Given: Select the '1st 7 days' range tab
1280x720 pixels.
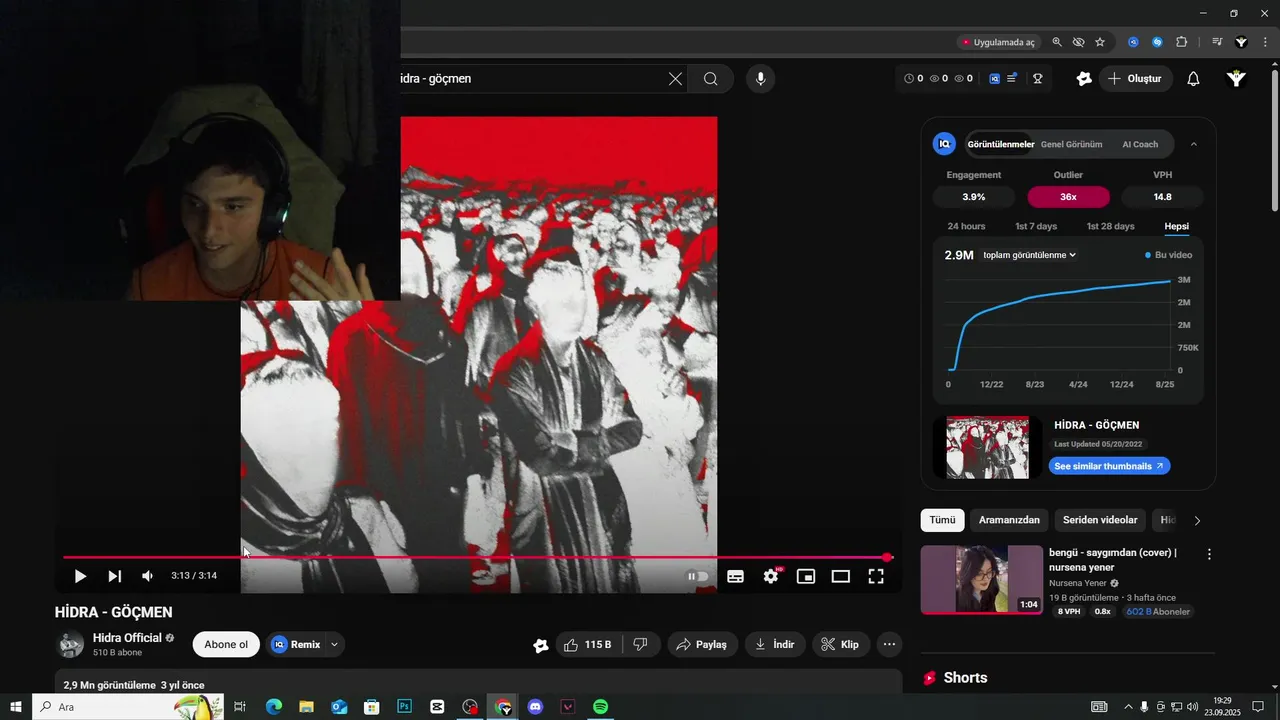Looking at the screenshot, I should click(1036, 226).
